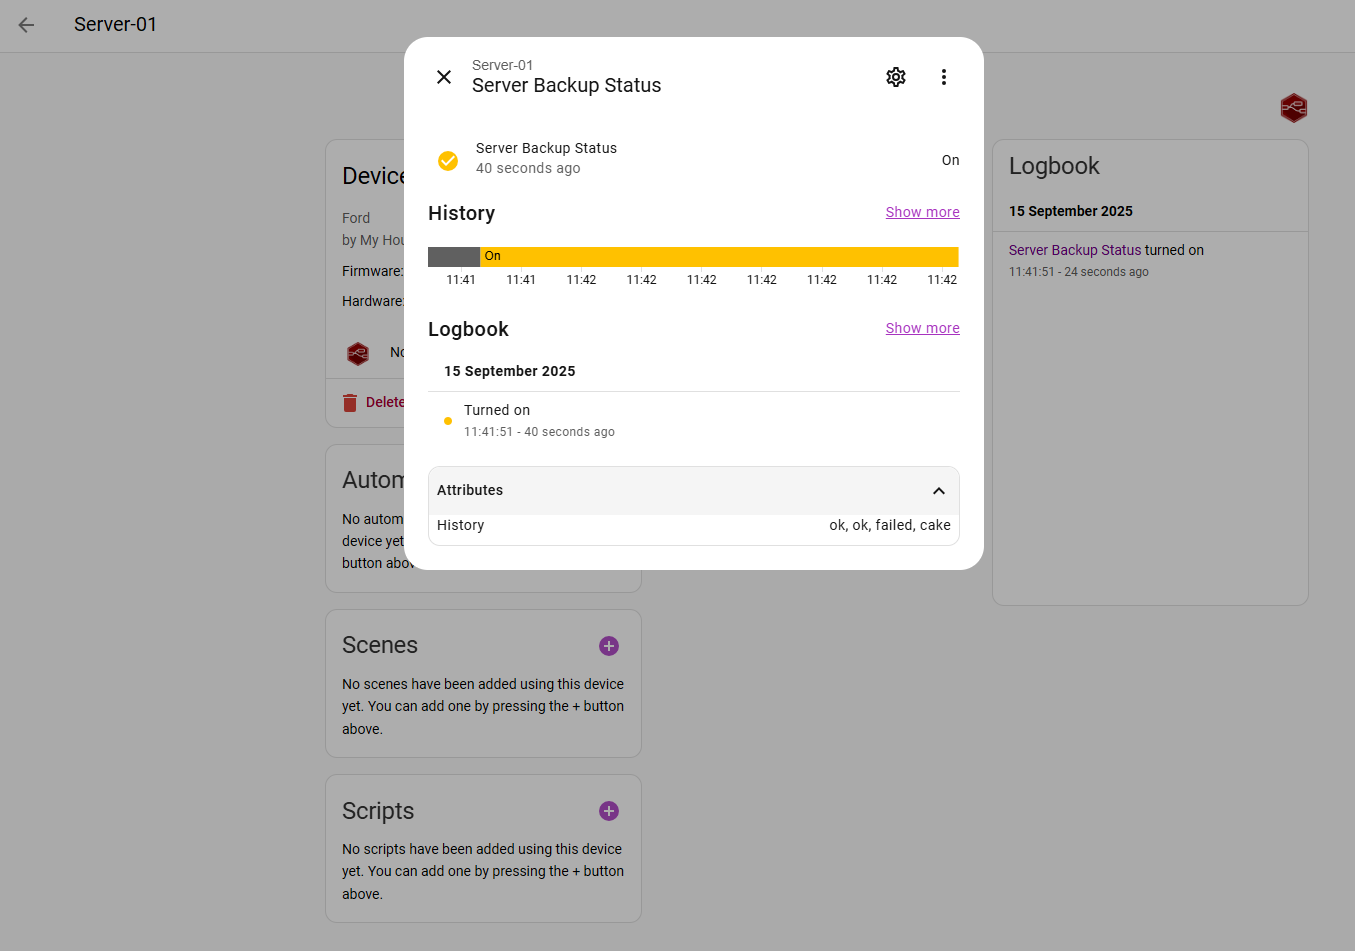1355x951 pixels.
Task: Click the red integration icon in the Device card
Action: [358, 353]
